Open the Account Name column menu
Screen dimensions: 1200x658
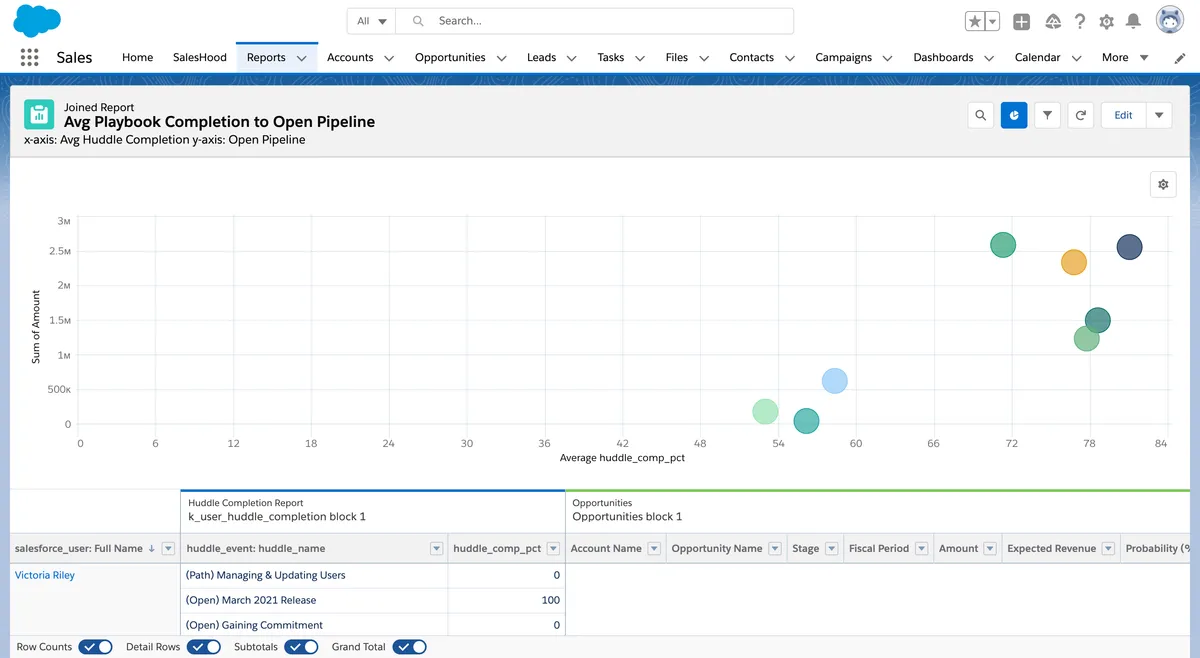coord(654,548)
